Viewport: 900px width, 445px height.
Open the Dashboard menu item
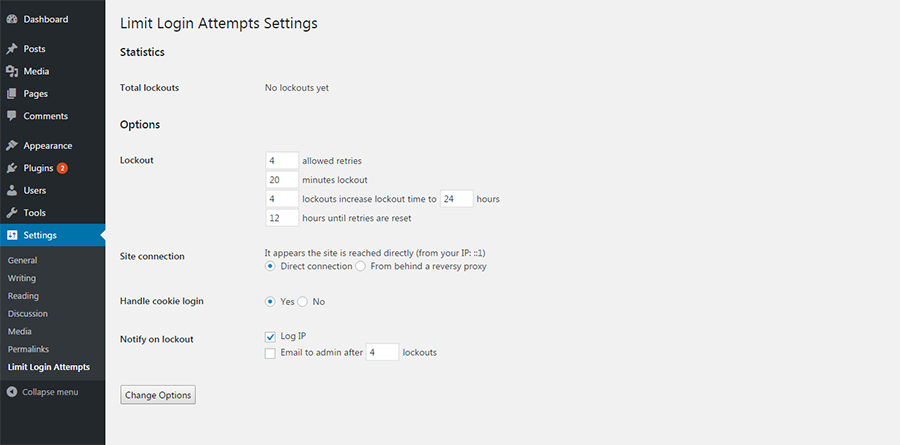(52, 20)
